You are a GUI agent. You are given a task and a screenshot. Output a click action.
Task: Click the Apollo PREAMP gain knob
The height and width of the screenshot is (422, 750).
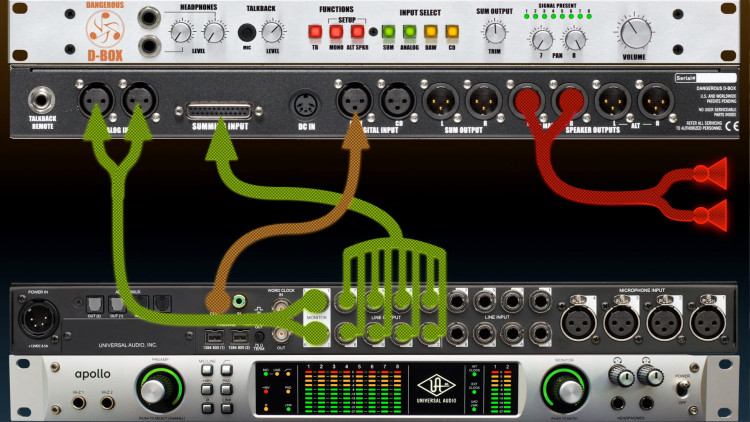click(x=159, y=388)
